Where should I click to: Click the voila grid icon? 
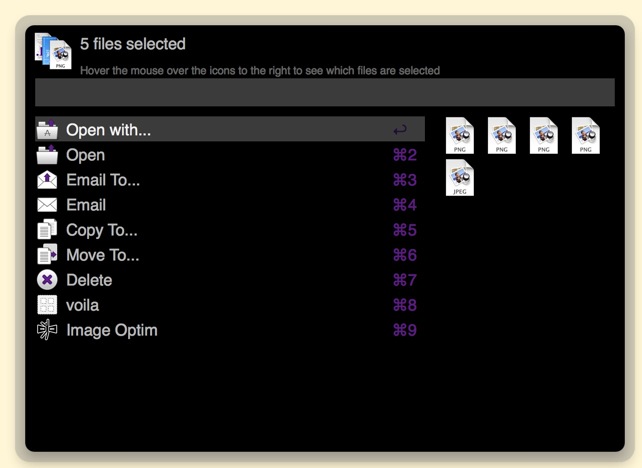[47, 305]
